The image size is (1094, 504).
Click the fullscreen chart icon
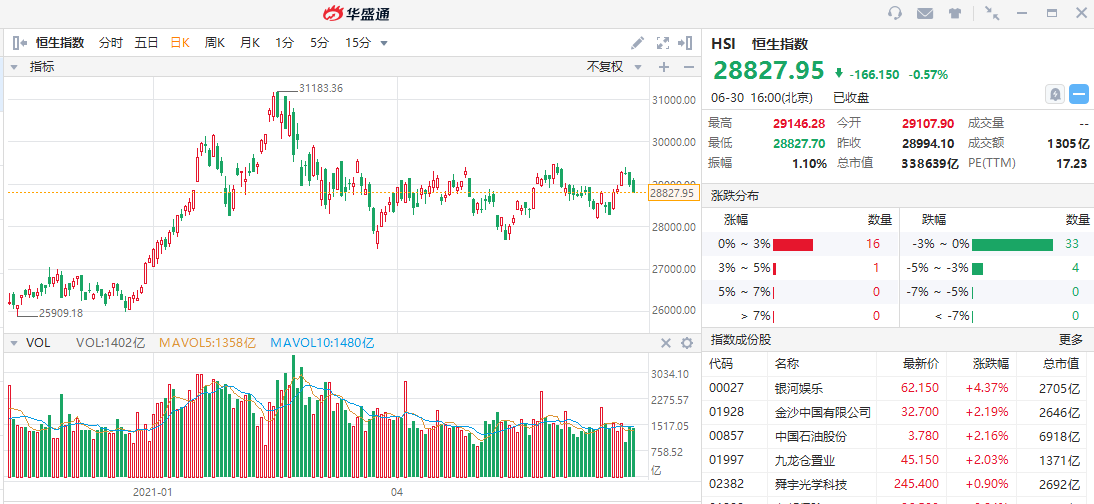662,43
